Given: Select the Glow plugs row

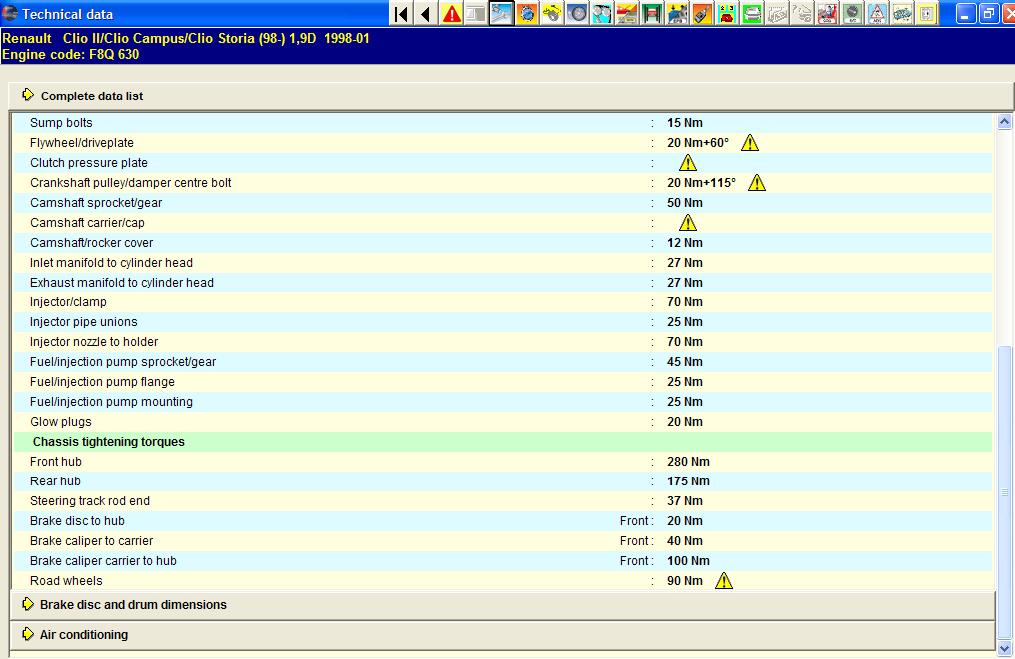Looking at the screenshot, I should point(502,422).
